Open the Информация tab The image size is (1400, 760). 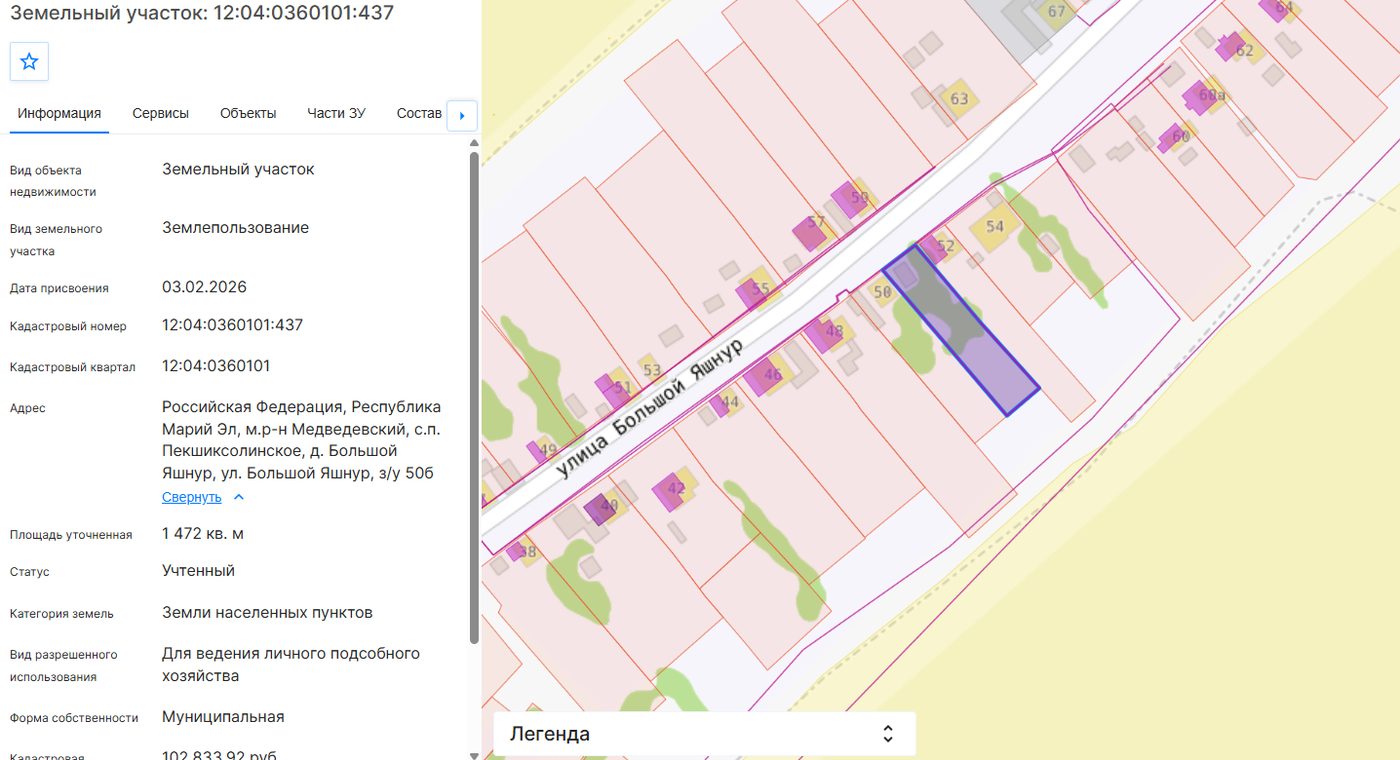[59, 113]
